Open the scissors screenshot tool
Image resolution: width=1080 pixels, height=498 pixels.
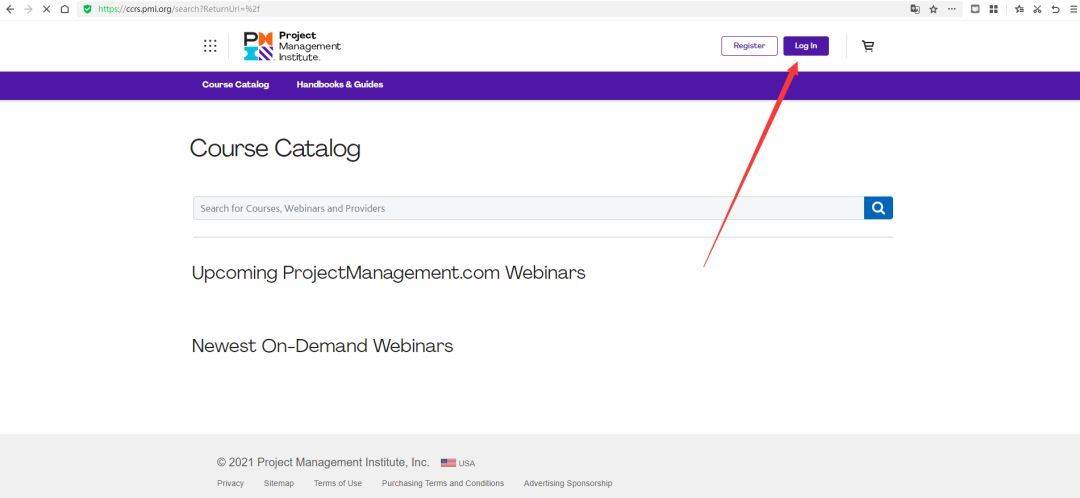click(x=1037, y=9)
